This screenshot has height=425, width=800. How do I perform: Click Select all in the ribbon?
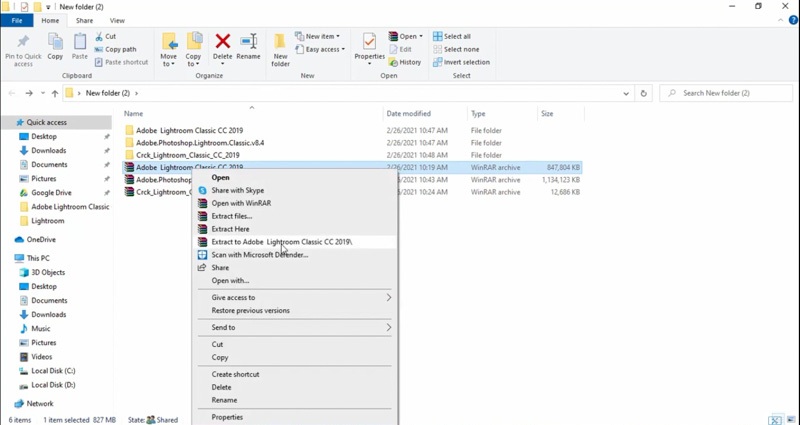click(x=452, y=36)
